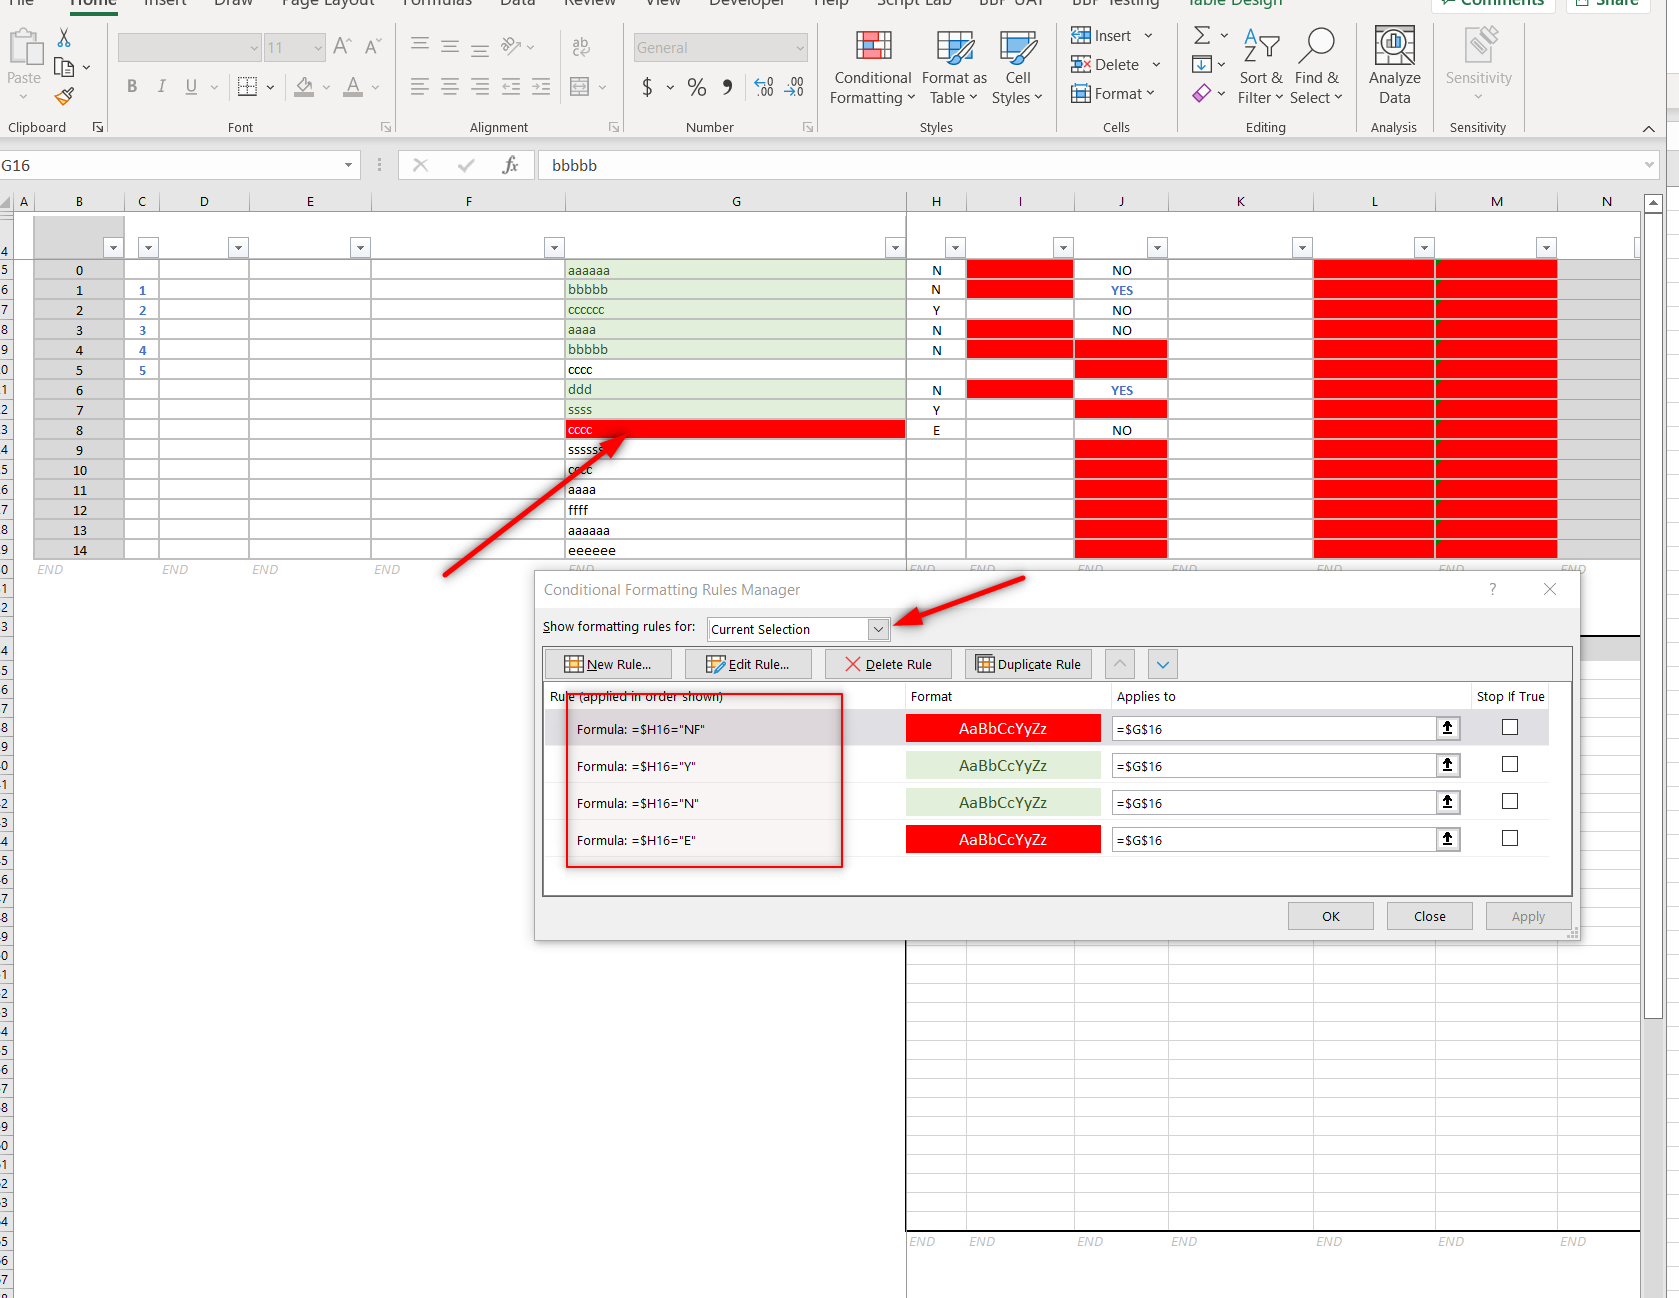Viewport: 1679px width, 1298px height.
Task: Apply the Percent Style format
Action: (696, 87)
